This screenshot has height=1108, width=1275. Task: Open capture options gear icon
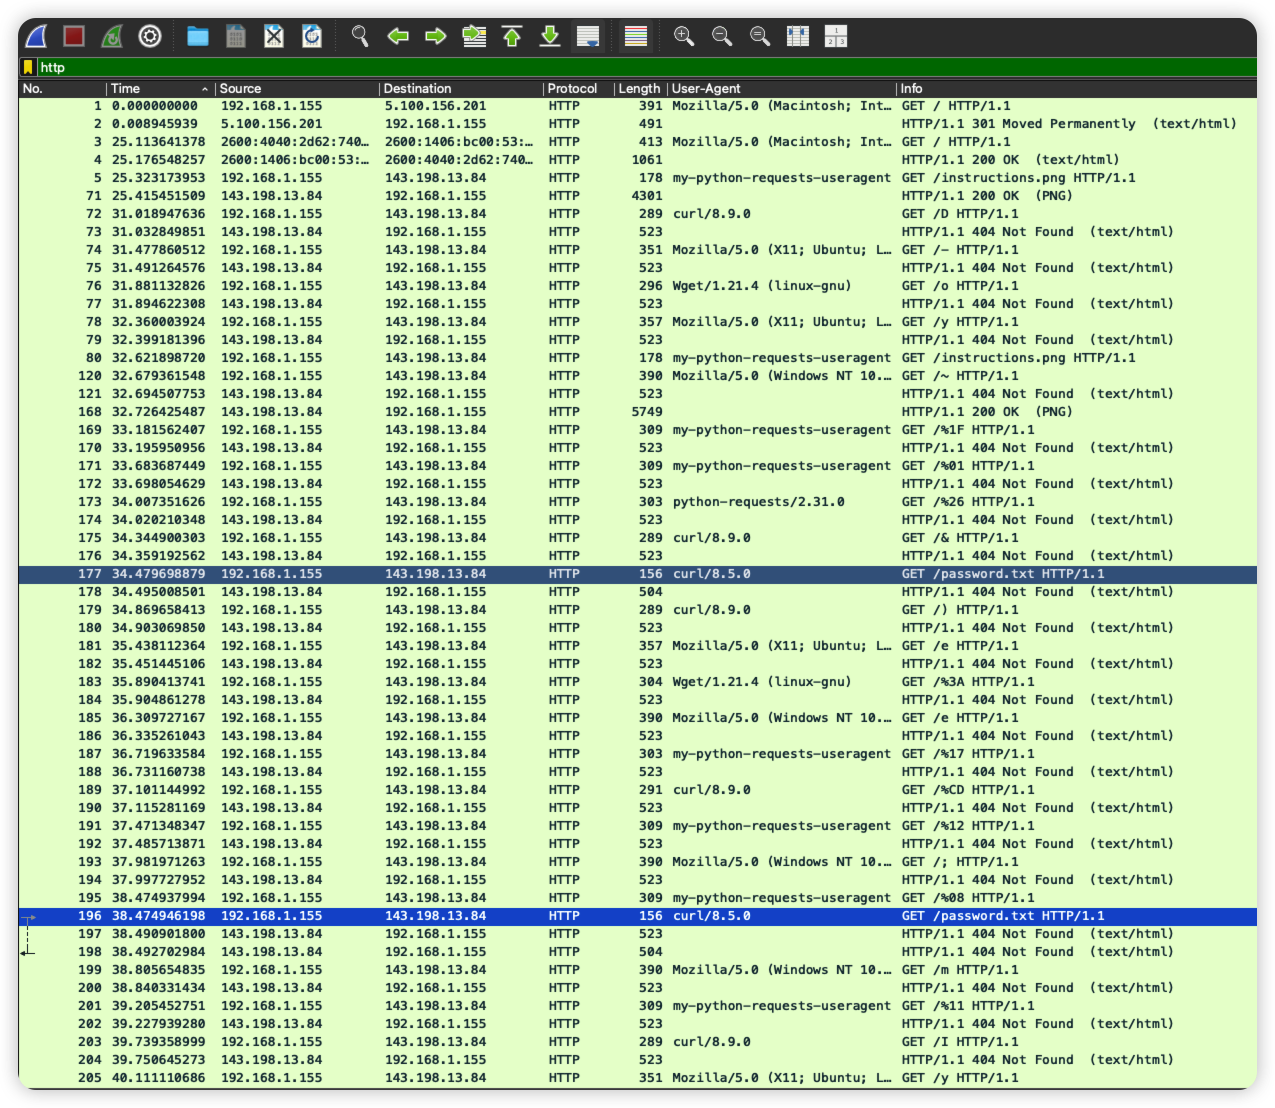(150, 37)
